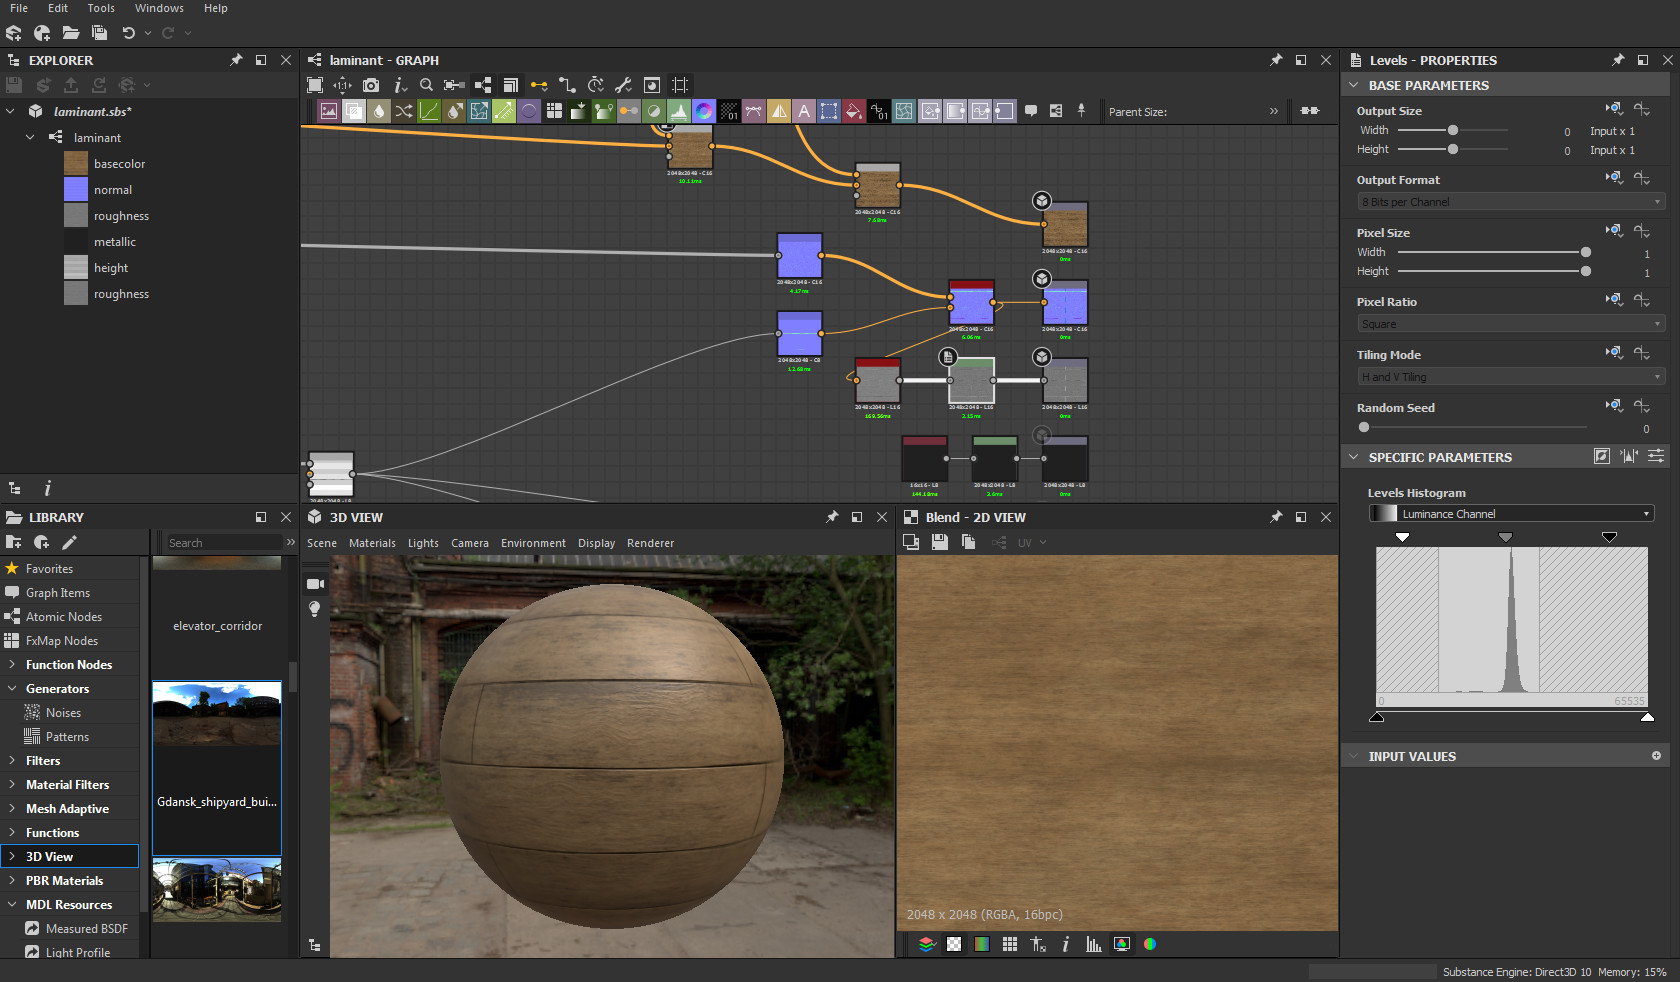This screenshot has height=982, width=1680.
Task: Open the histogram icon in 2D view toolbar
Action: click(1094, 944)
